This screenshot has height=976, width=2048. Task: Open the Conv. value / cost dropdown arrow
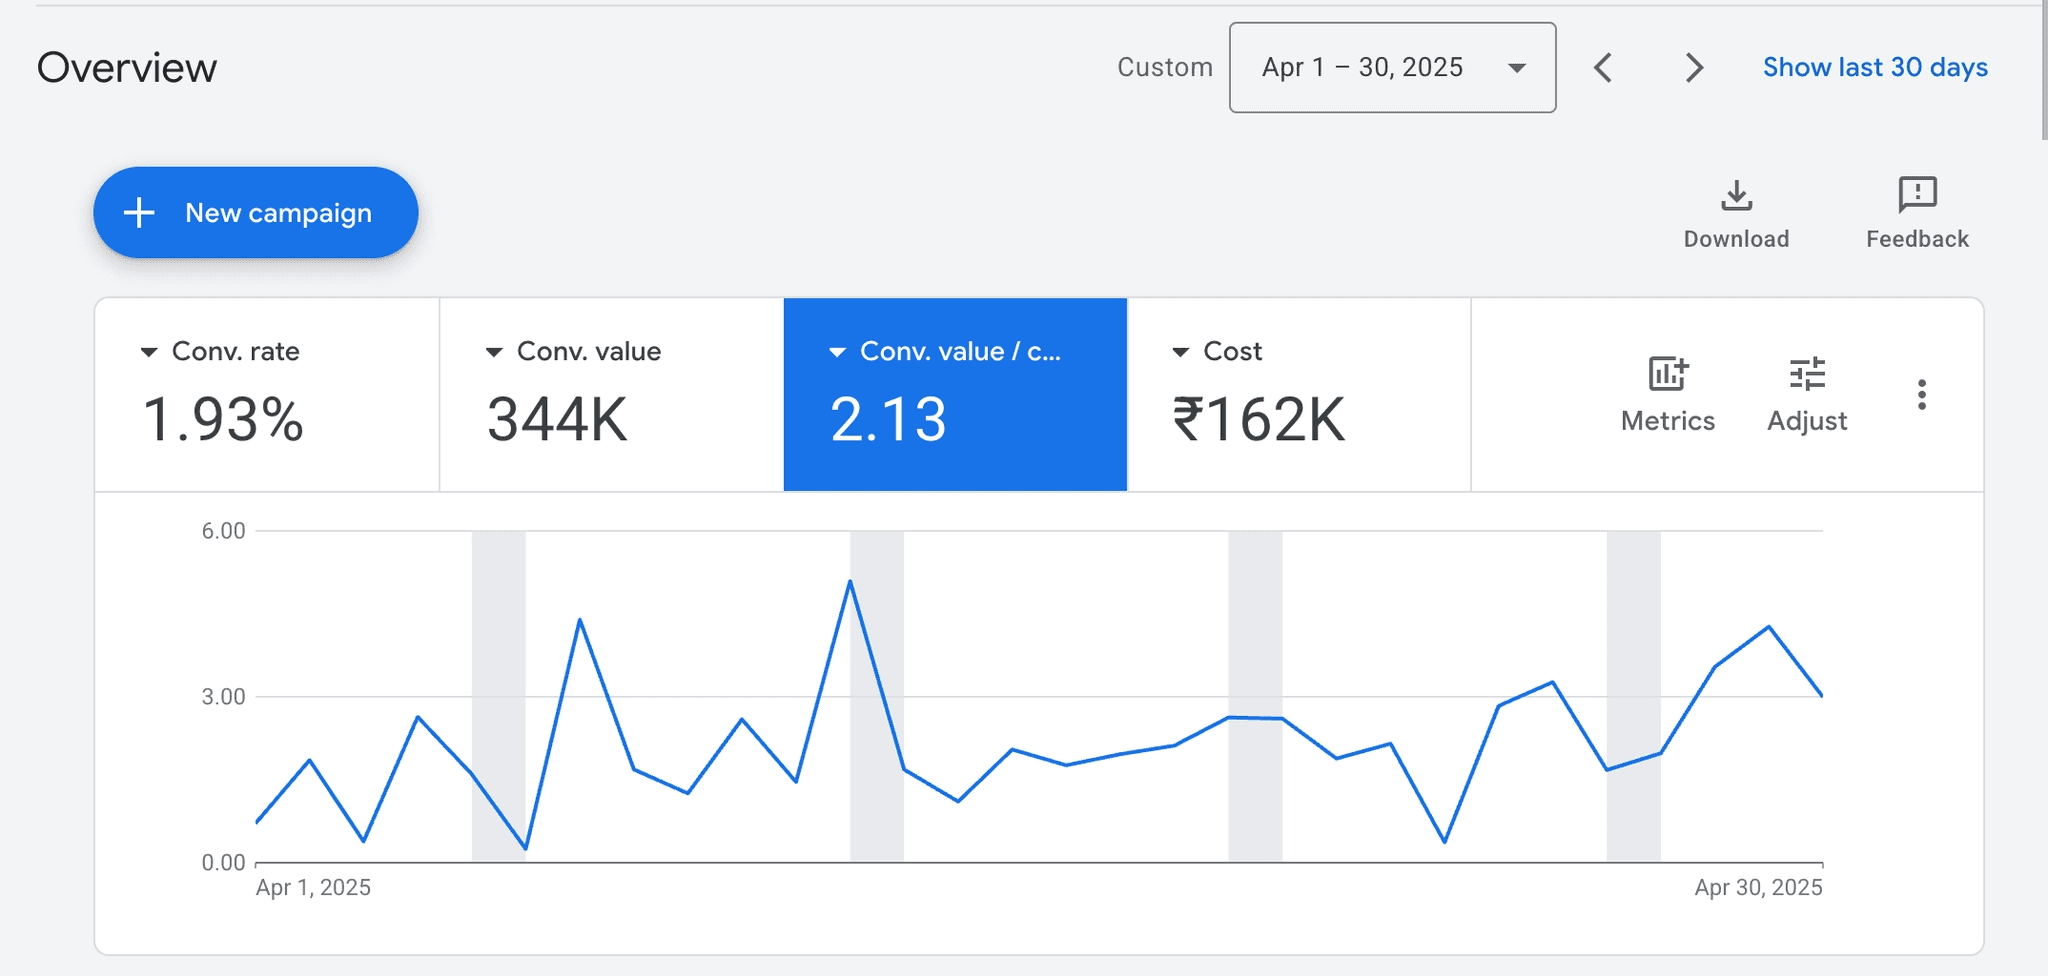coord(838,352)
